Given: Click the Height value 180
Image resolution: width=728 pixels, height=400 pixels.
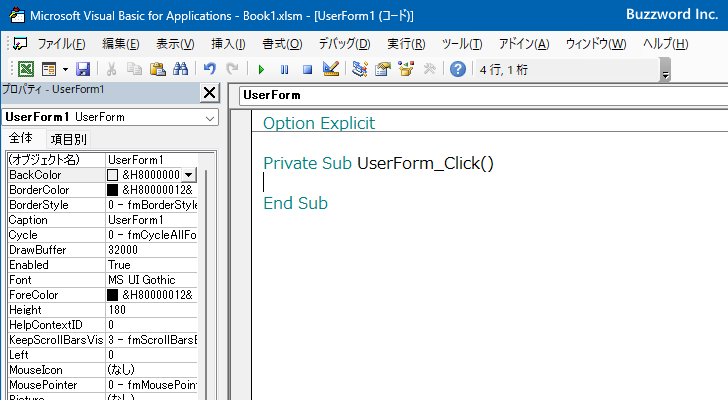Looking at the screenshot, I should pos(117,310).
